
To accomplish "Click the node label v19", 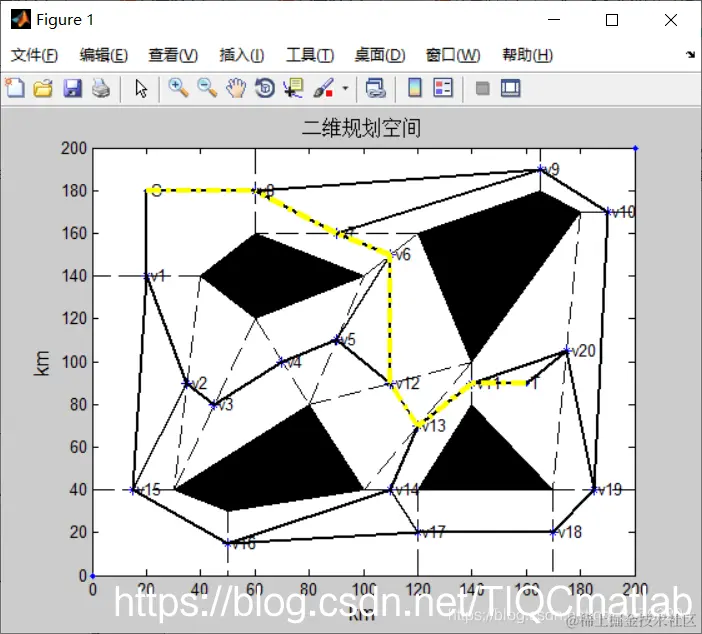I will pyautogui.click(x=610, y=490).
